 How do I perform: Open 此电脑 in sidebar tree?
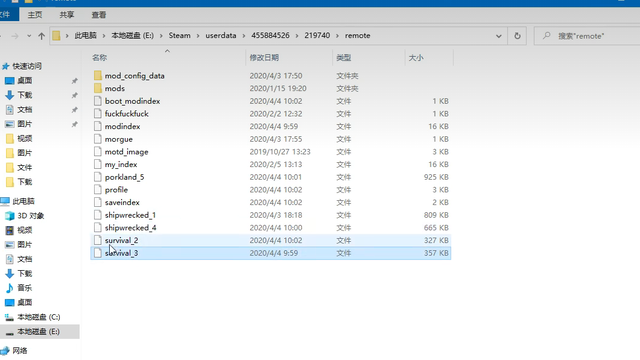23,201
